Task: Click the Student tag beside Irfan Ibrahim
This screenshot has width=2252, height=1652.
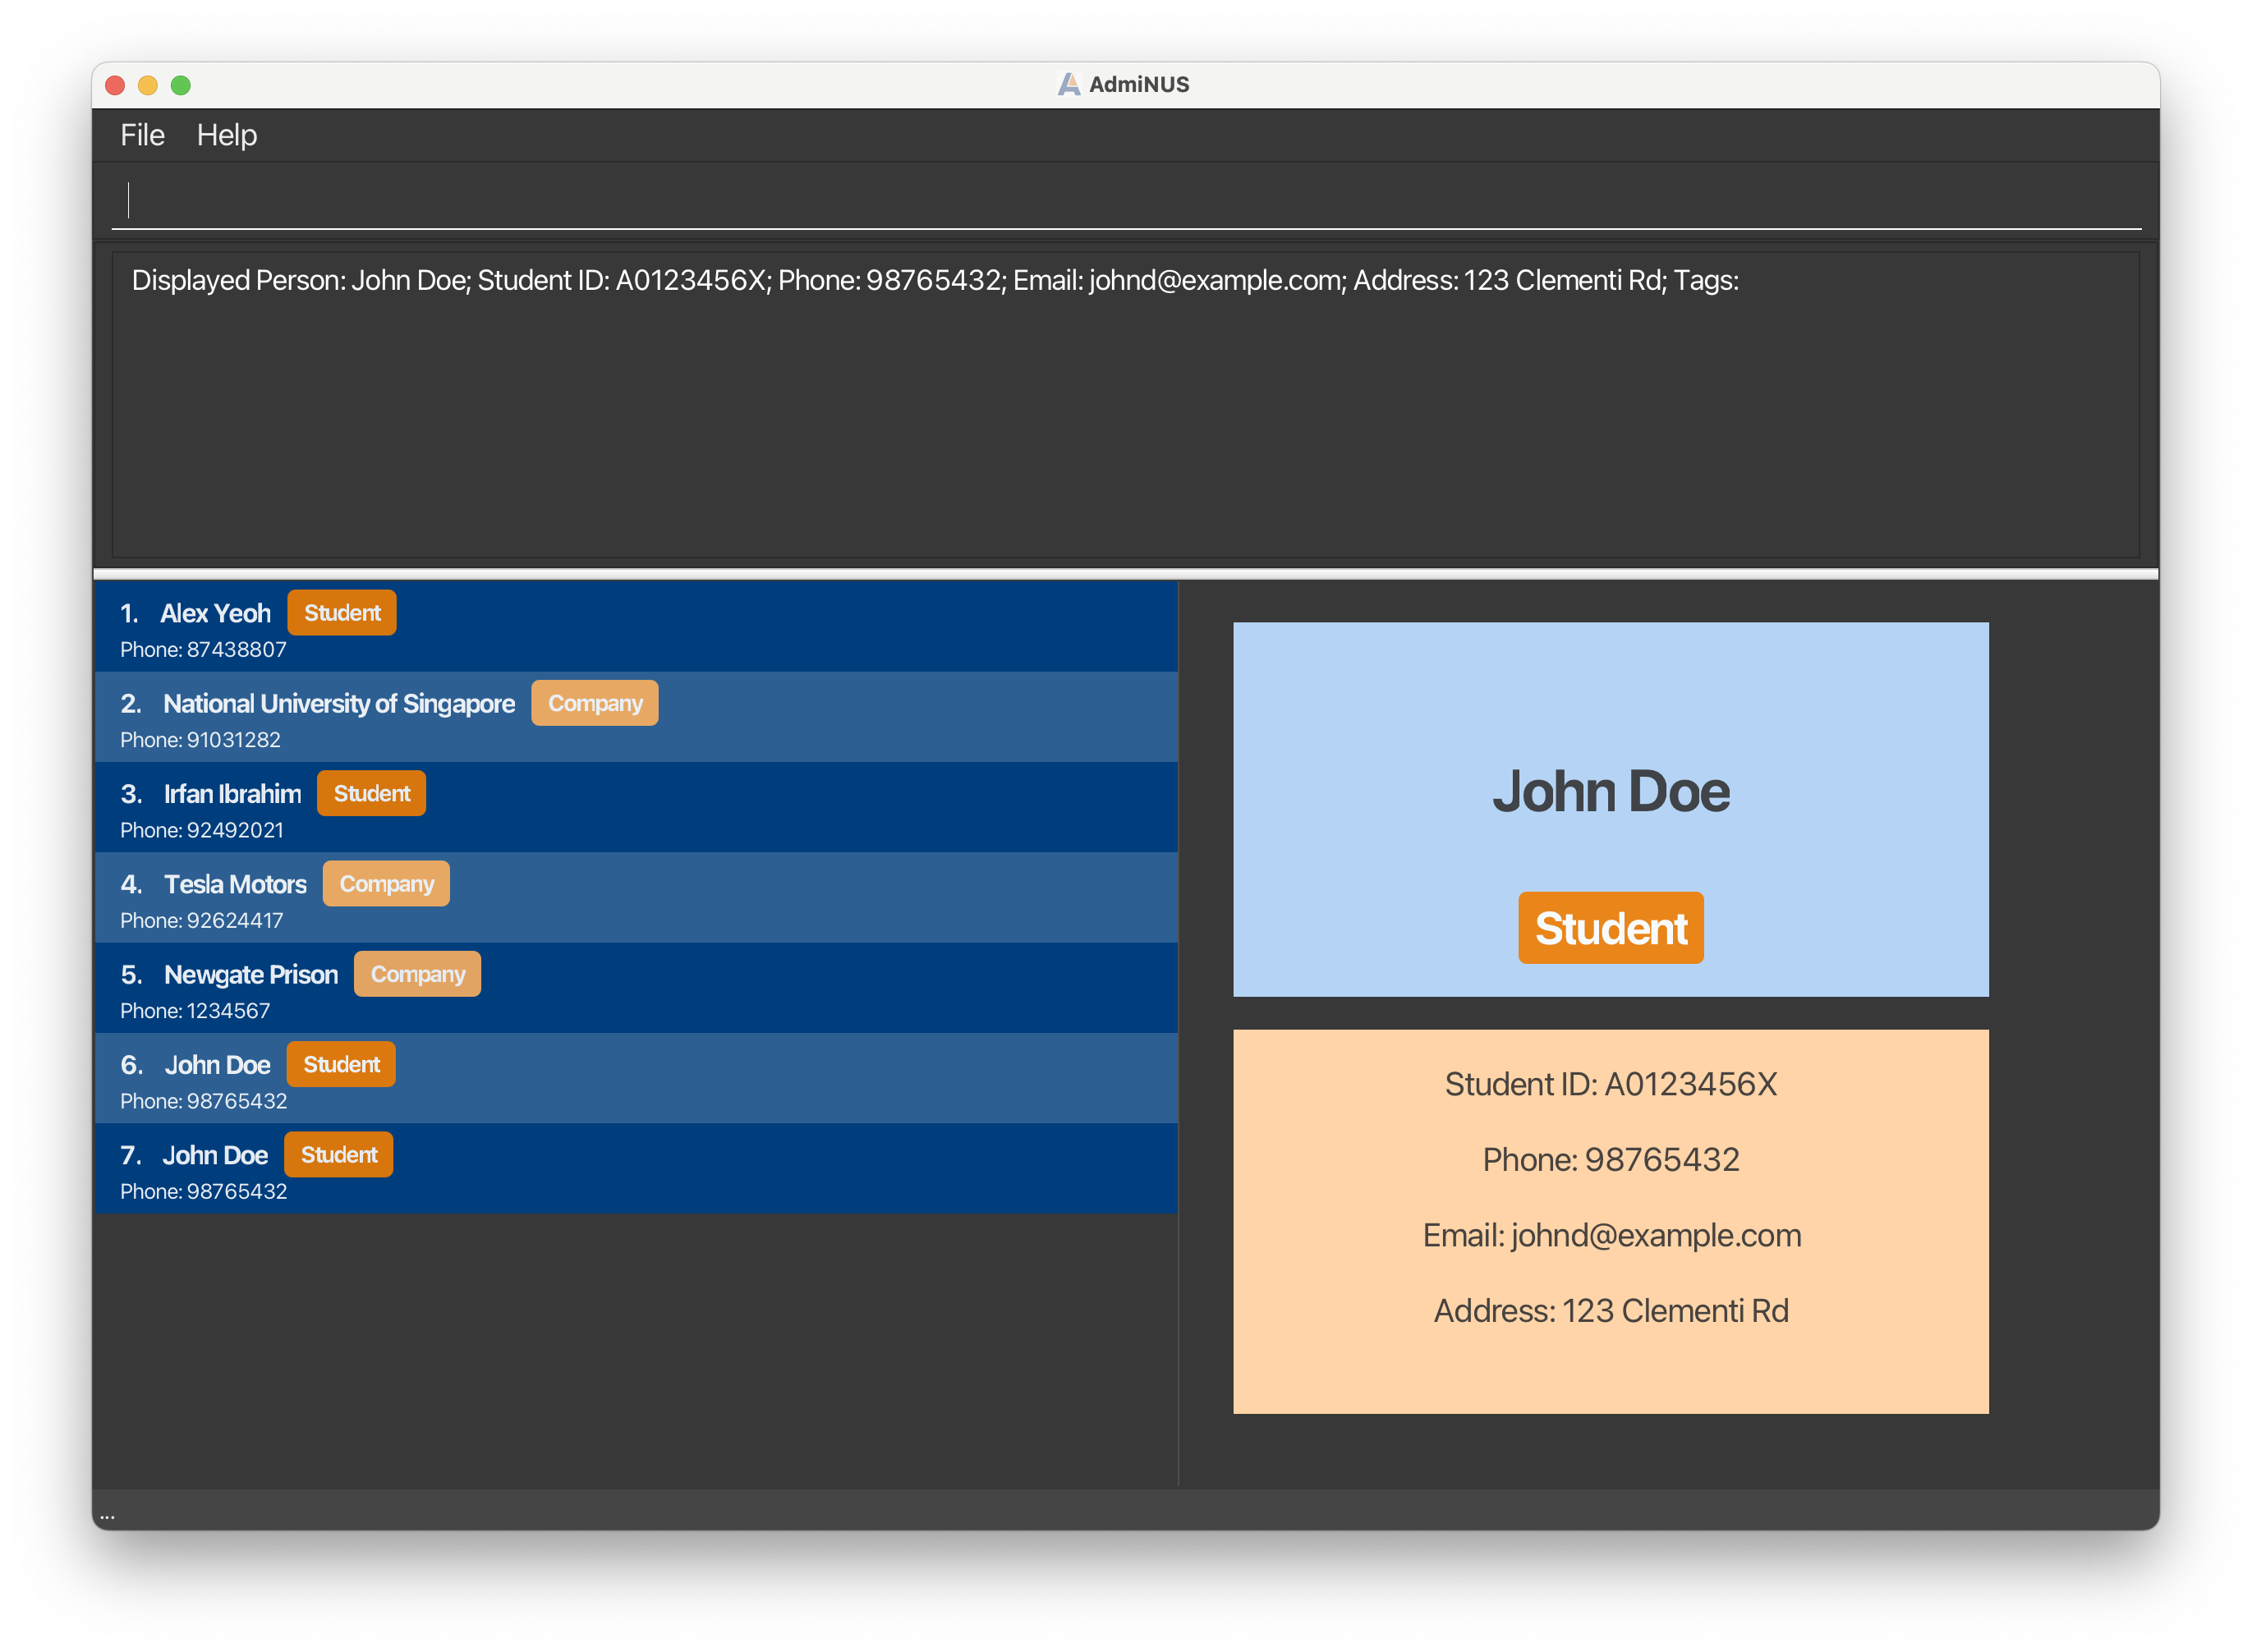Action: (371, 794)
